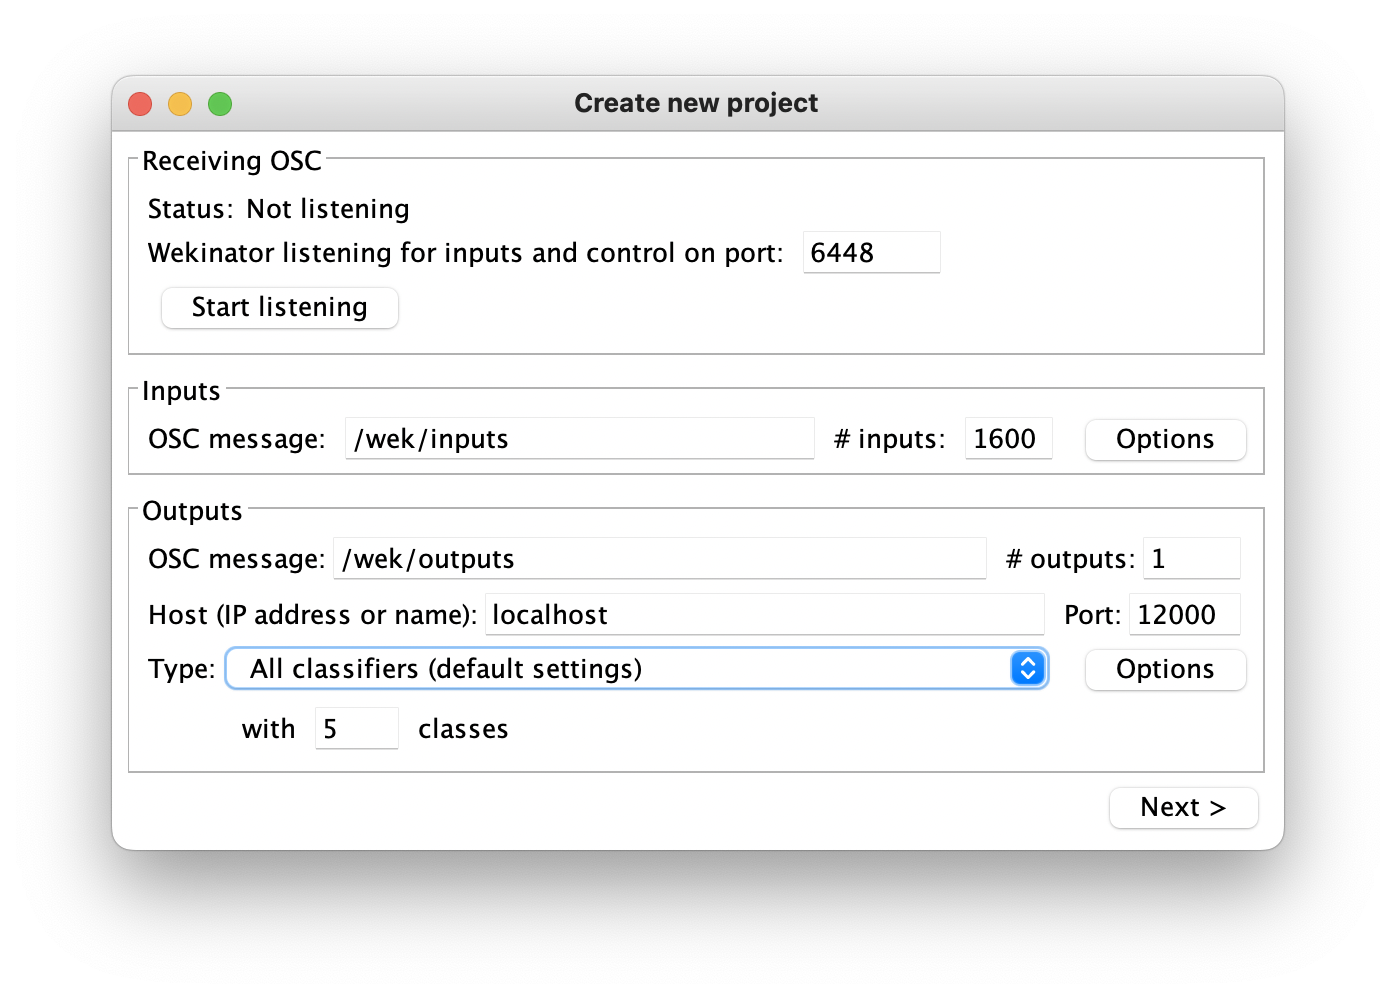Click the # outputs field showing 1
This screenshot has width=1396, height=998.
coord(1191,558)
